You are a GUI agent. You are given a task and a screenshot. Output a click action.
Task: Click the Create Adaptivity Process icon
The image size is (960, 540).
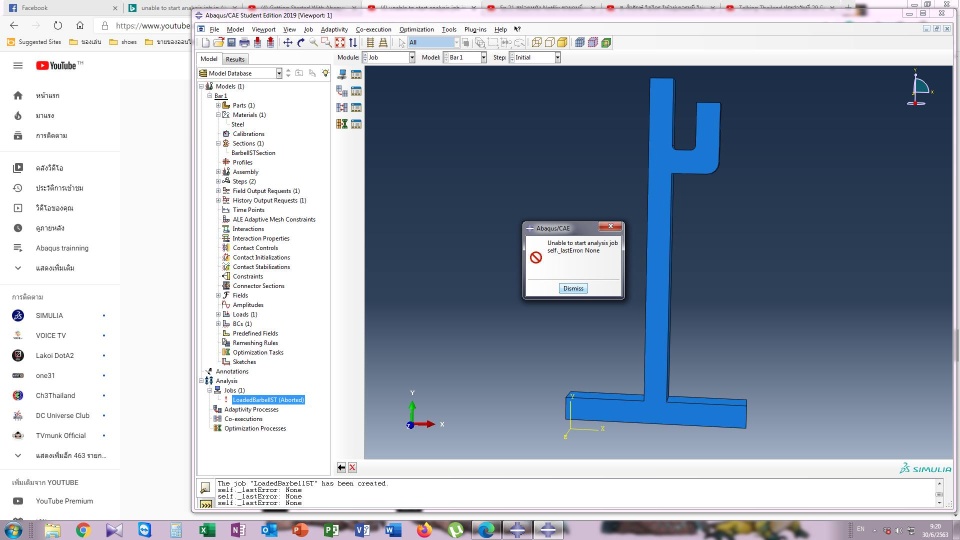(x=342, y=91)
